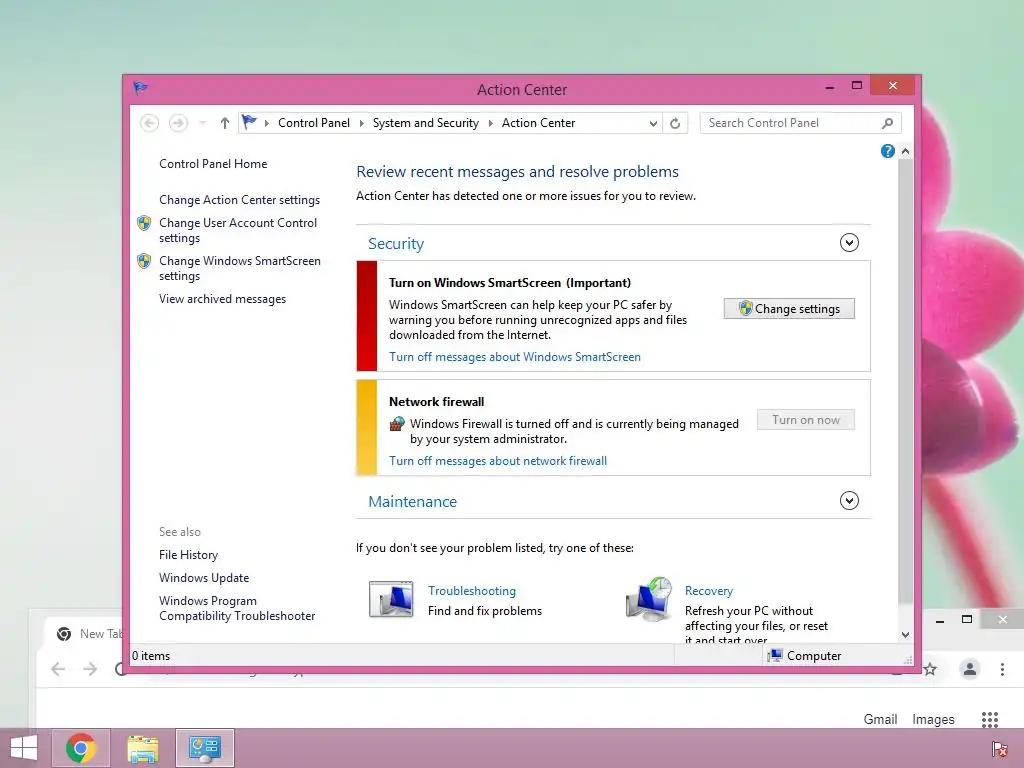Viewport: 1024px width, 768px height.
Task: Open address bar history dropdown
Action: point(652,123)
